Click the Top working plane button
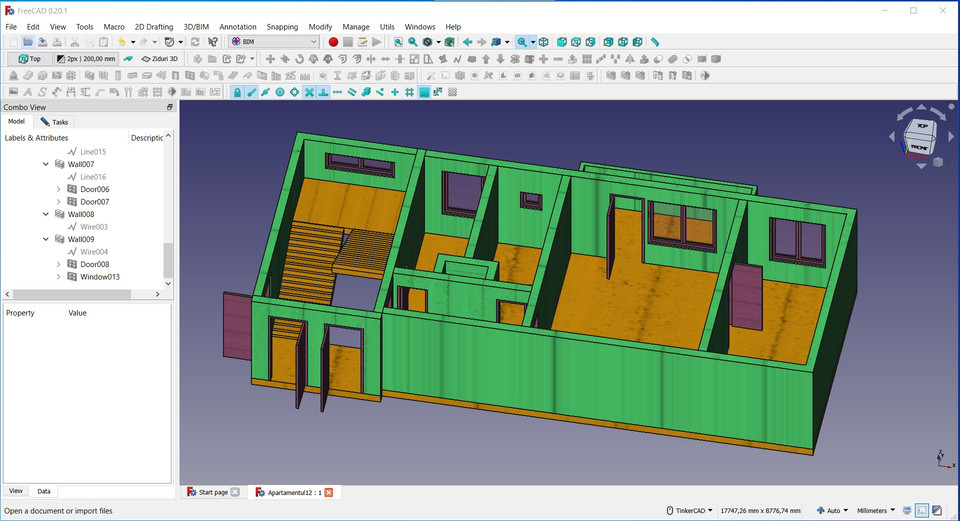The image size is (960, 521). click(29, 59)
